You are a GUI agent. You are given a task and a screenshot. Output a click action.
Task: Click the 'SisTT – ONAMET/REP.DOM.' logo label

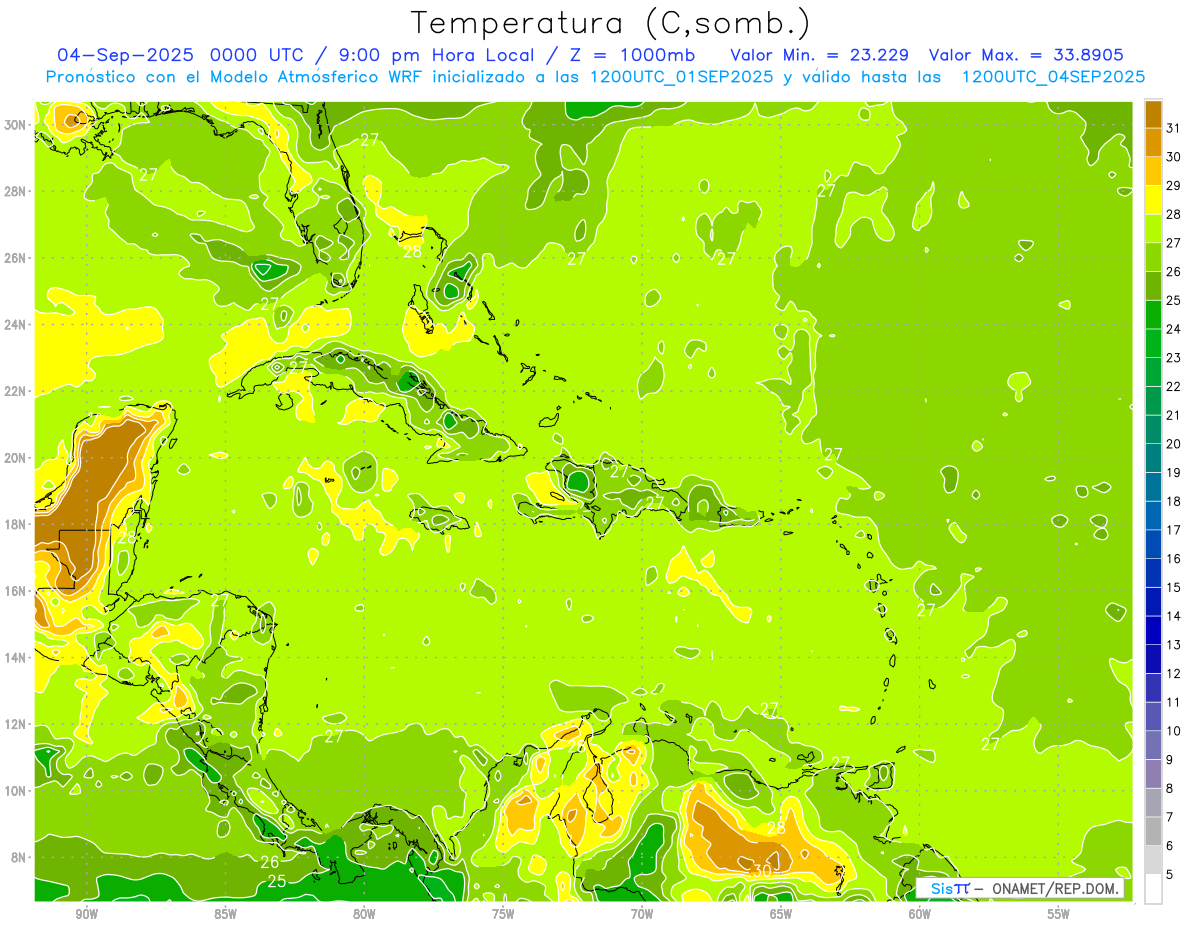1020,888
